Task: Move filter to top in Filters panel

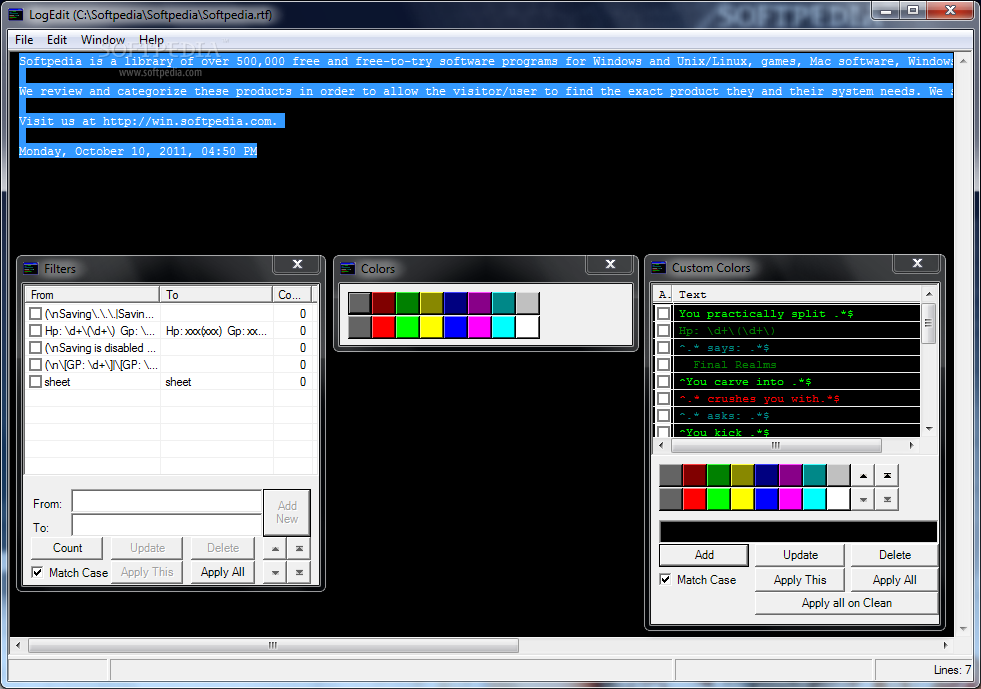Action: coord(299,548)
